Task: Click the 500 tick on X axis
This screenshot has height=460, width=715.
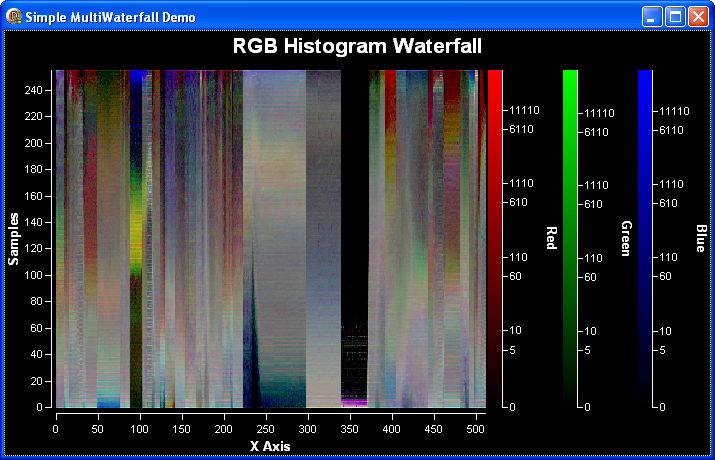Action: 476,429
